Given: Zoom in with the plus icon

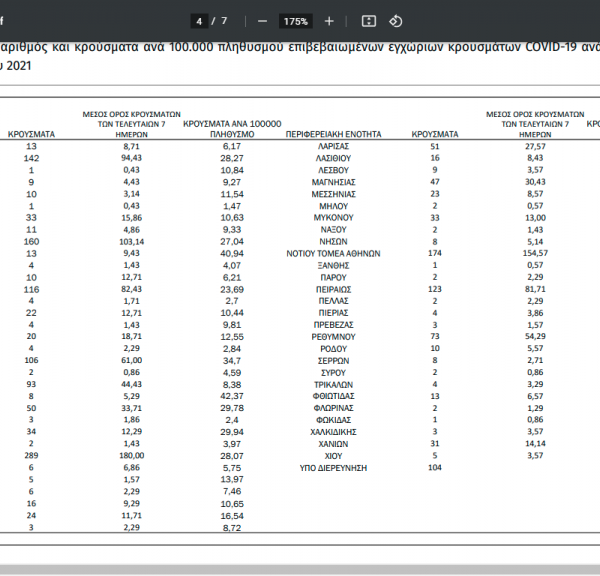Looking at the screenshot, I should (x=329, y=21).
